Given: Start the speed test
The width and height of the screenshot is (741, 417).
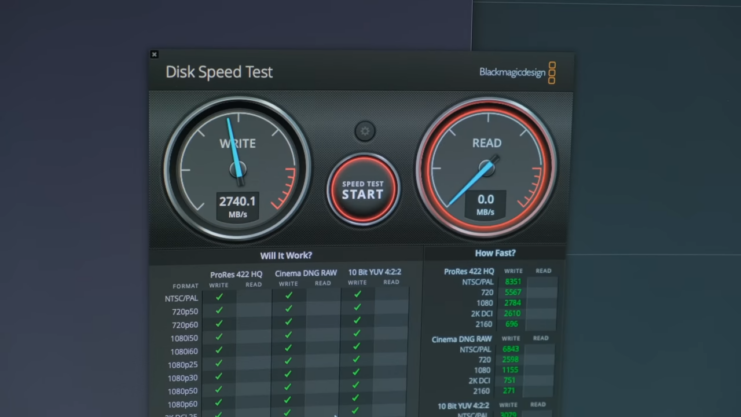Looking at the screenshot, I should point(363,189).
